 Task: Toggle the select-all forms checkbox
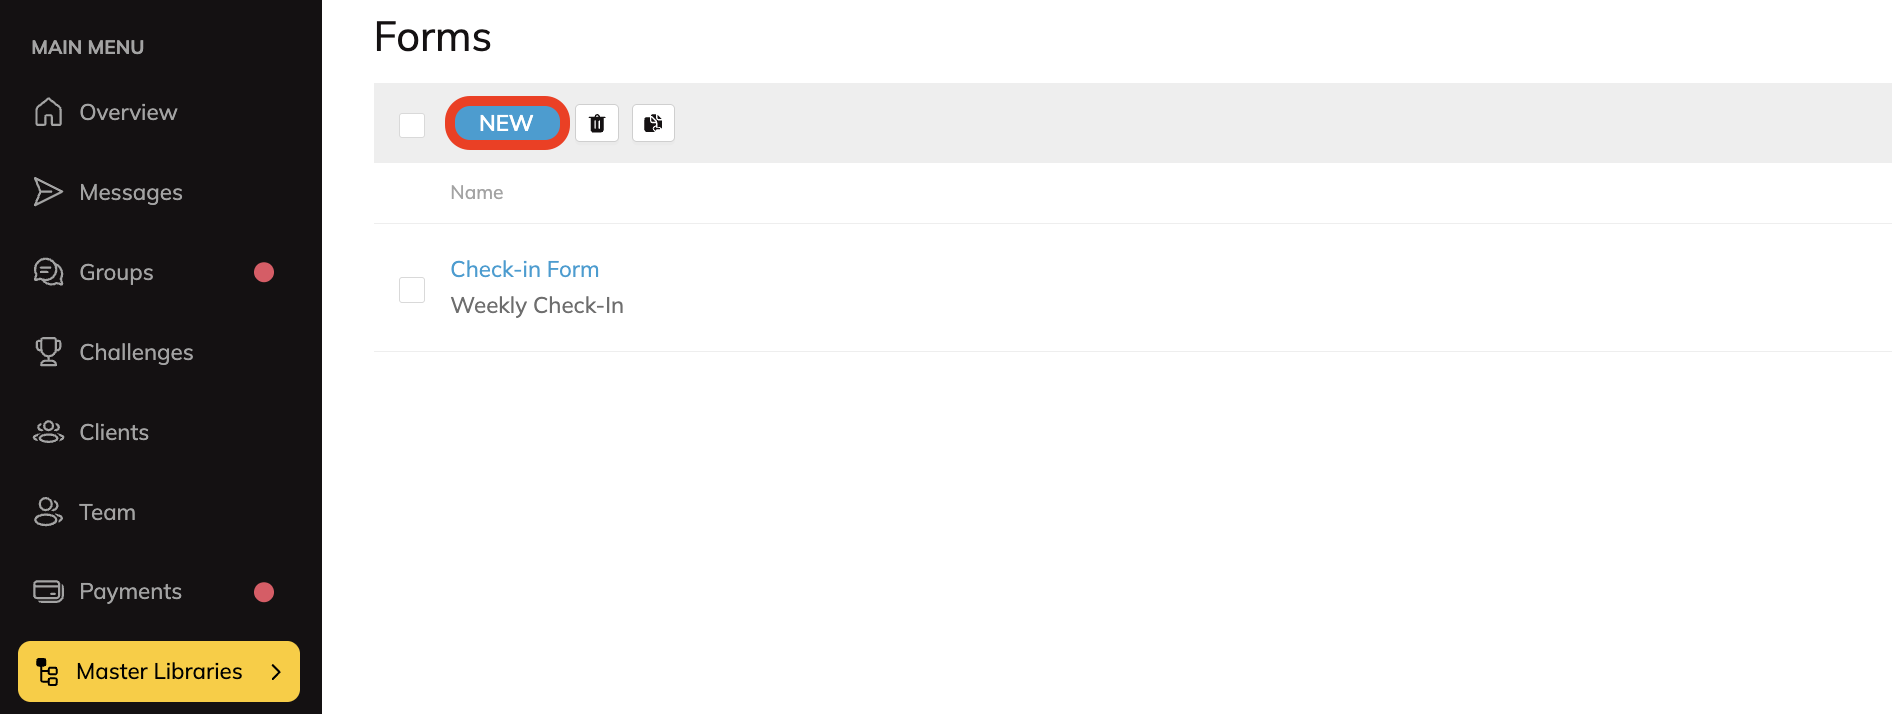412,125
